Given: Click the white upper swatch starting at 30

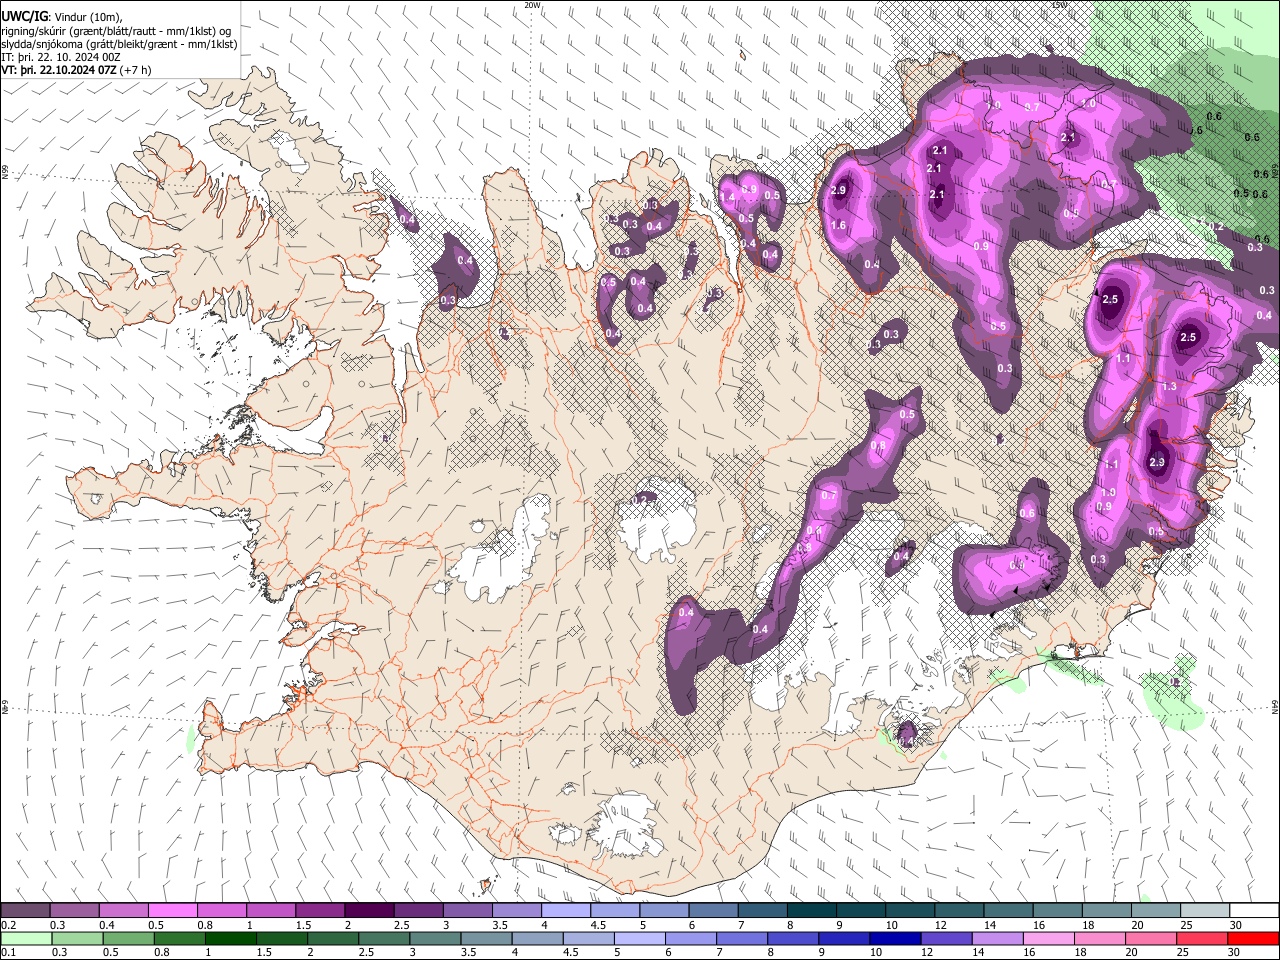Looking at the screenshot, I should point(1252,911).
